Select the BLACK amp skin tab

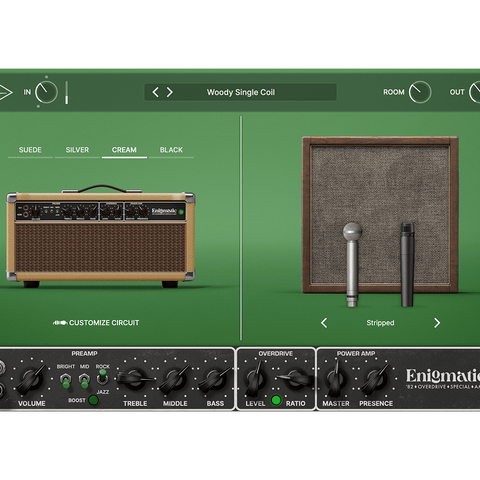click(x=171, y=150)
